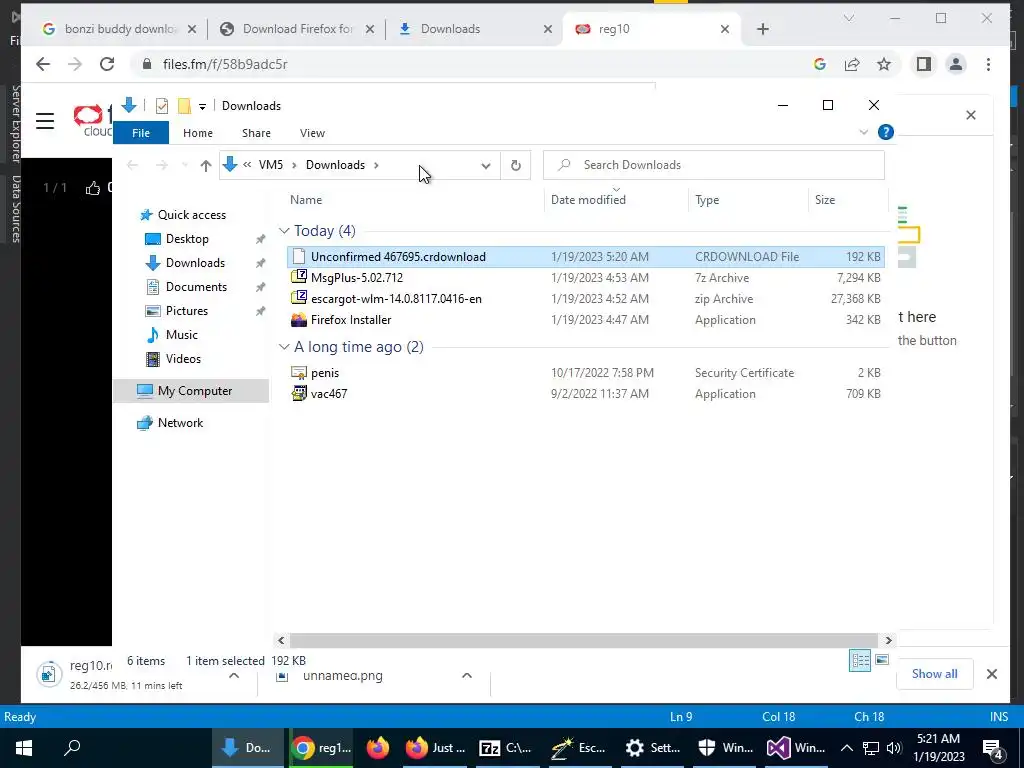This screenshot has height=768, width=1024.
Task: Select the MsgPlus-5.02.712 archive
Action: pos(585,278)
